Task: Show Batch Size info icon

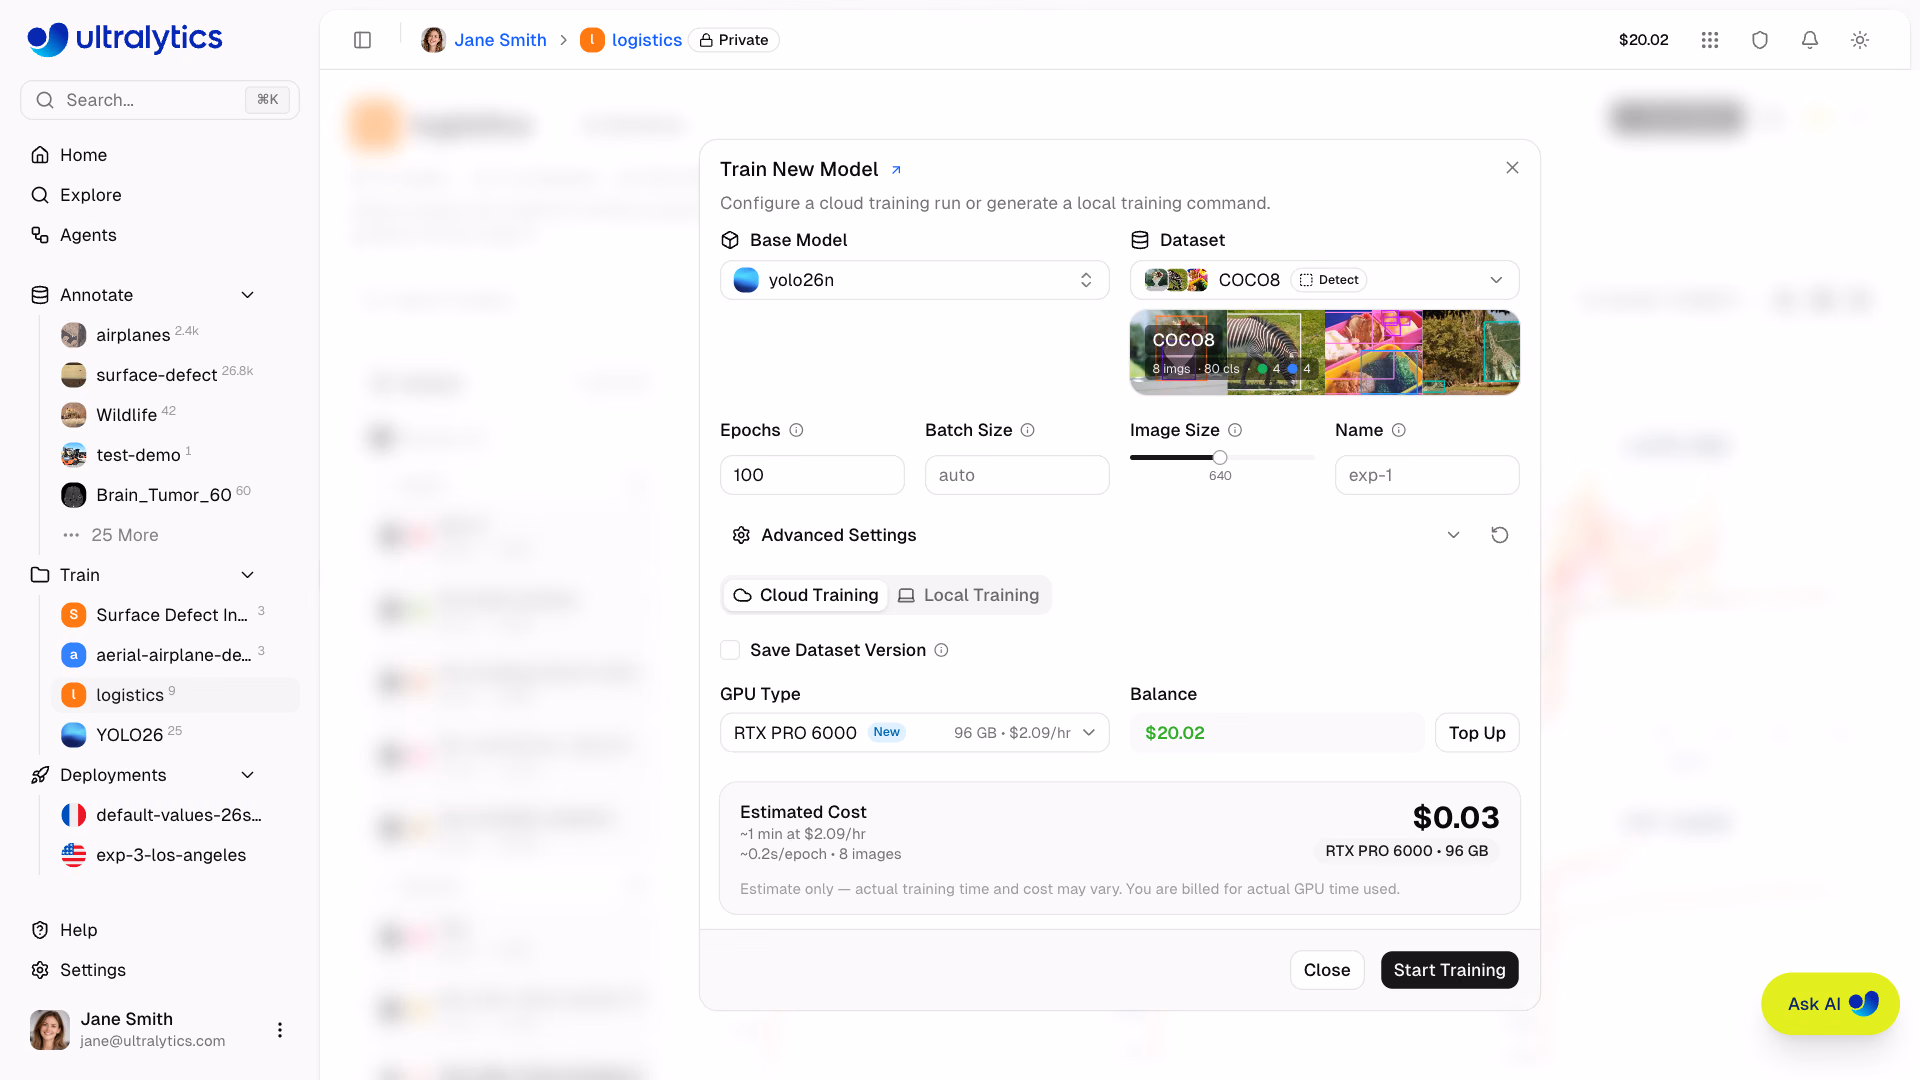Action: [1027, 430]
